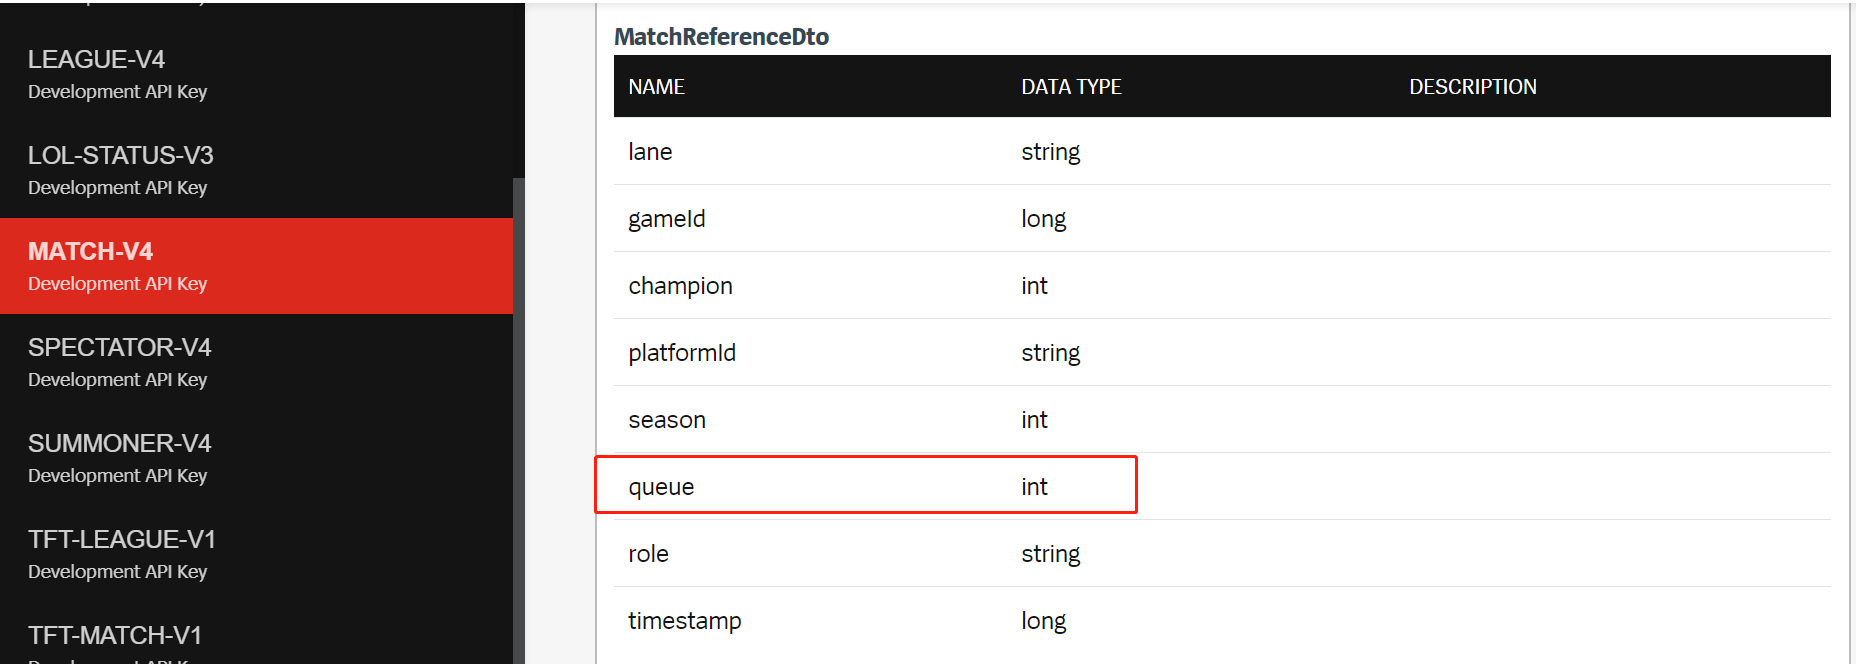This screenshot has height=664, width=1856.
Task: Click the lane field in the table
Action: [x=650, y=151]
